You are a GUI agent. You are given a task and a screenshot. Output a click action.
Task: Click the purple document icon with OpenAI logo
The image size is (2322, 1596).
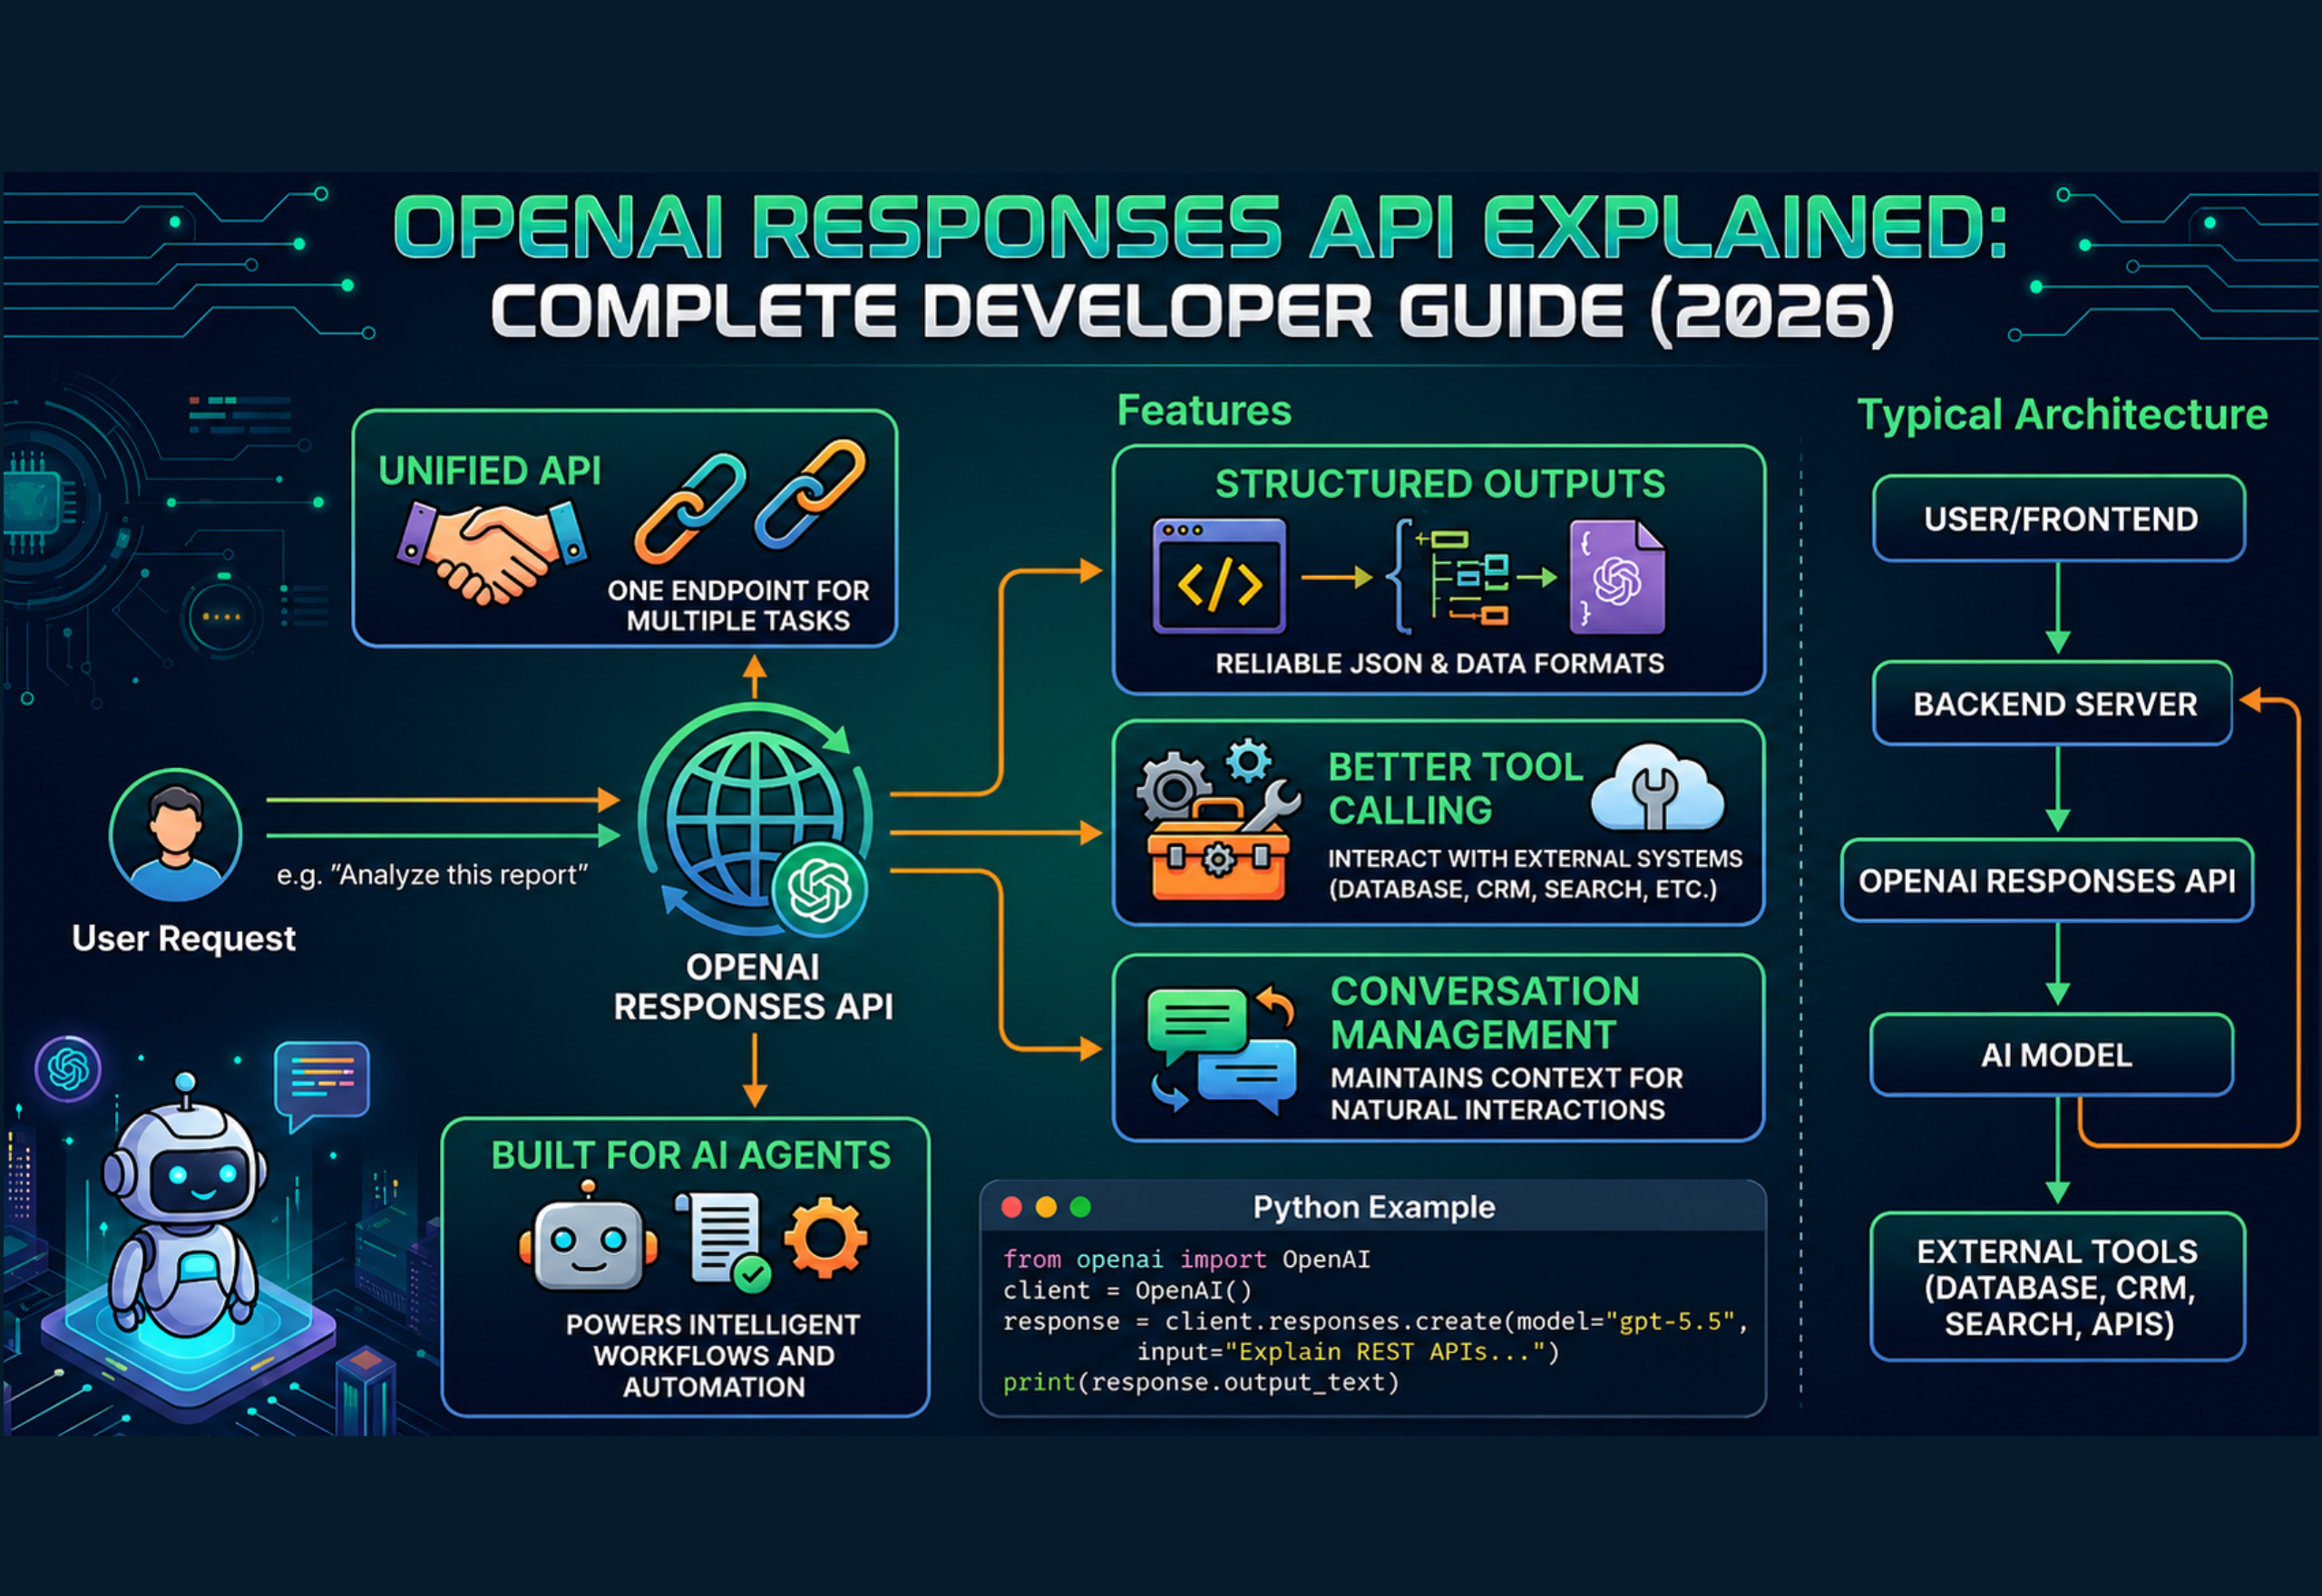[x=1617, y=577]
